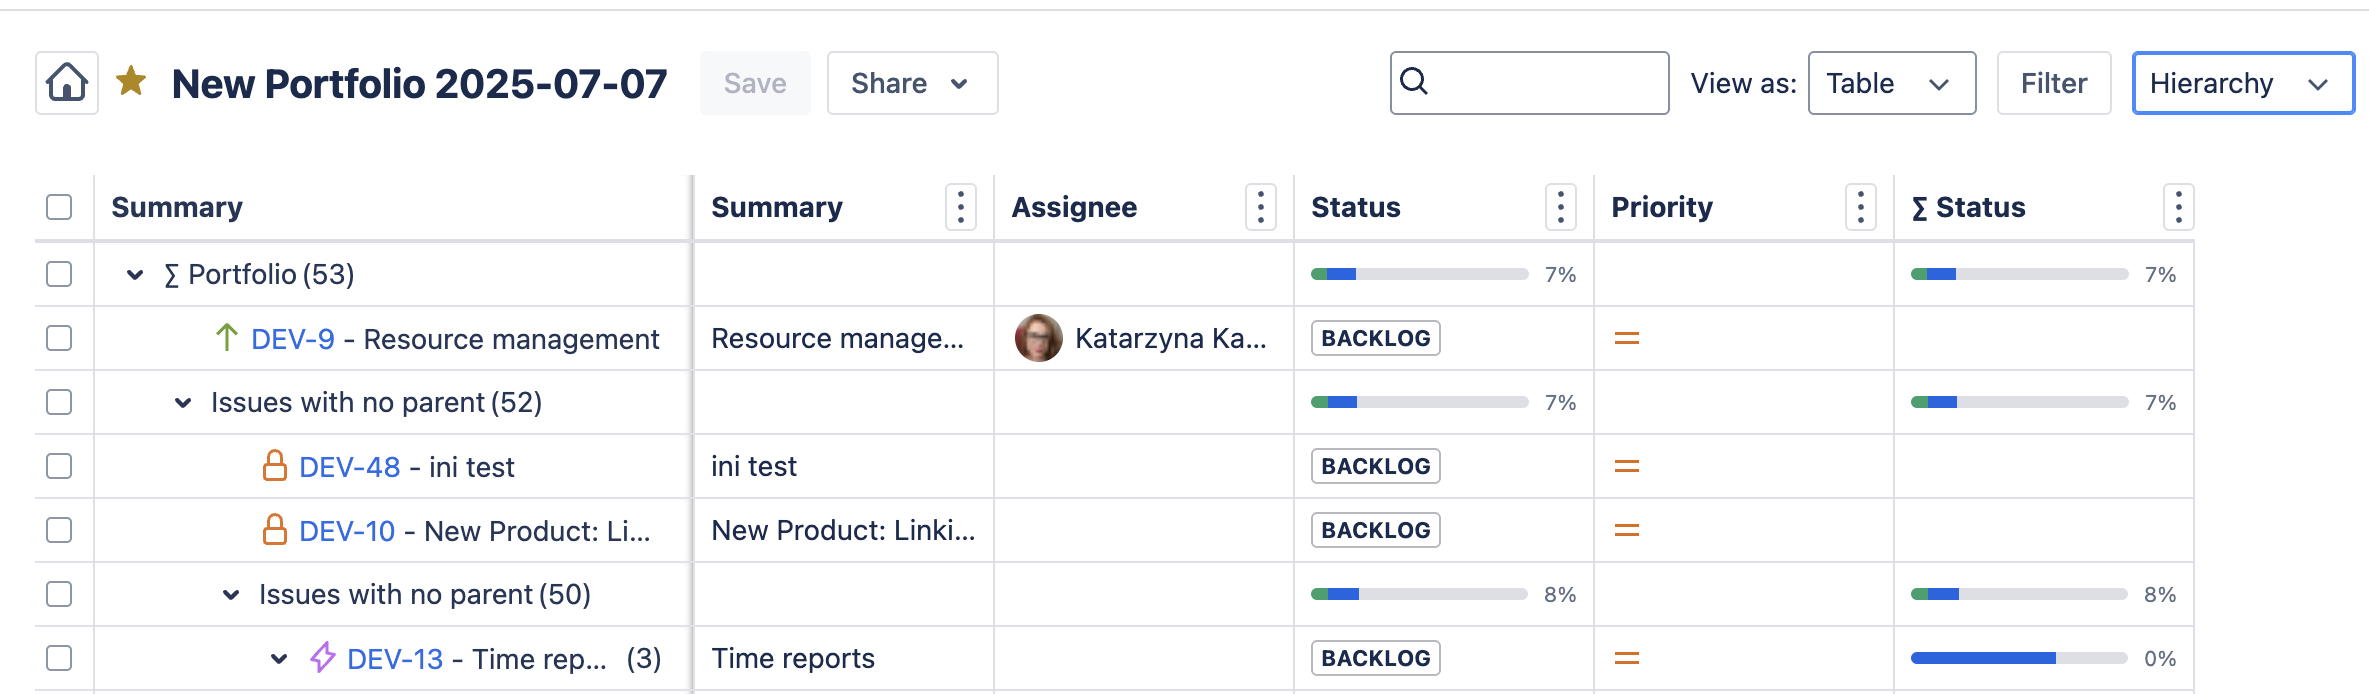
Task: Open the Priority column three-dot menu
Action: [x=1860, y=207]
